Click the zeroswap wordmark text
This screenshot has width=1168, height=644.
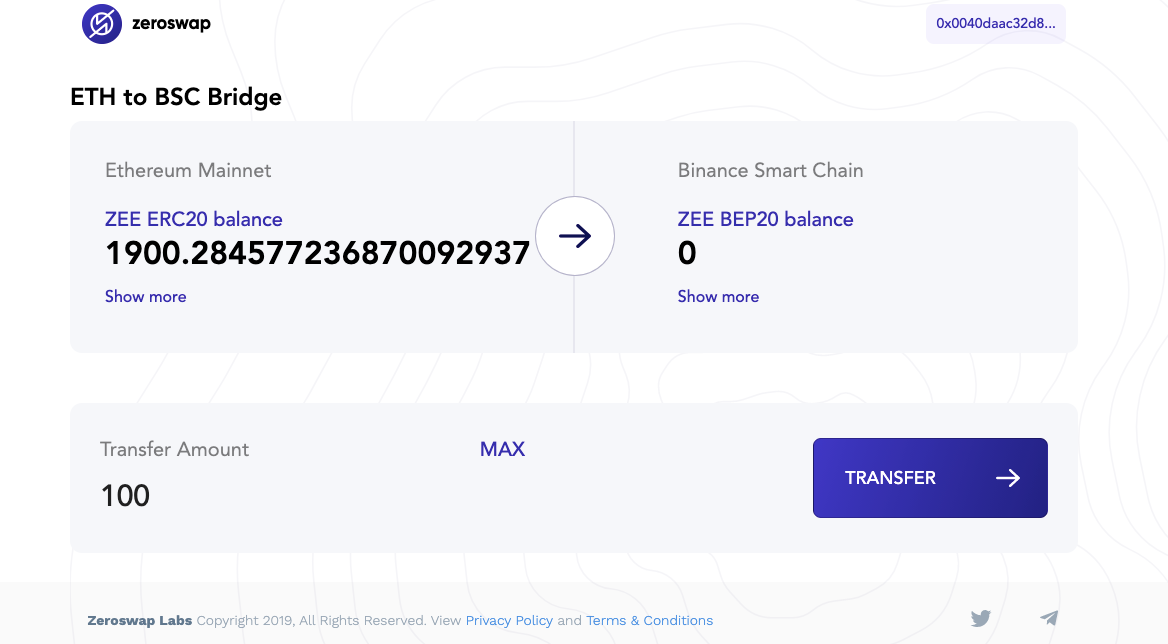point(171,24)
